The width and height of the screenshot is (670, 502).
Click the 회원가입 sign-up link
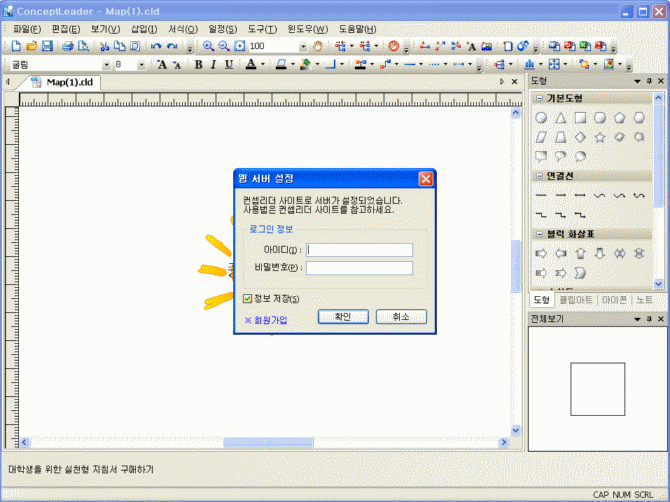[265, 321]
